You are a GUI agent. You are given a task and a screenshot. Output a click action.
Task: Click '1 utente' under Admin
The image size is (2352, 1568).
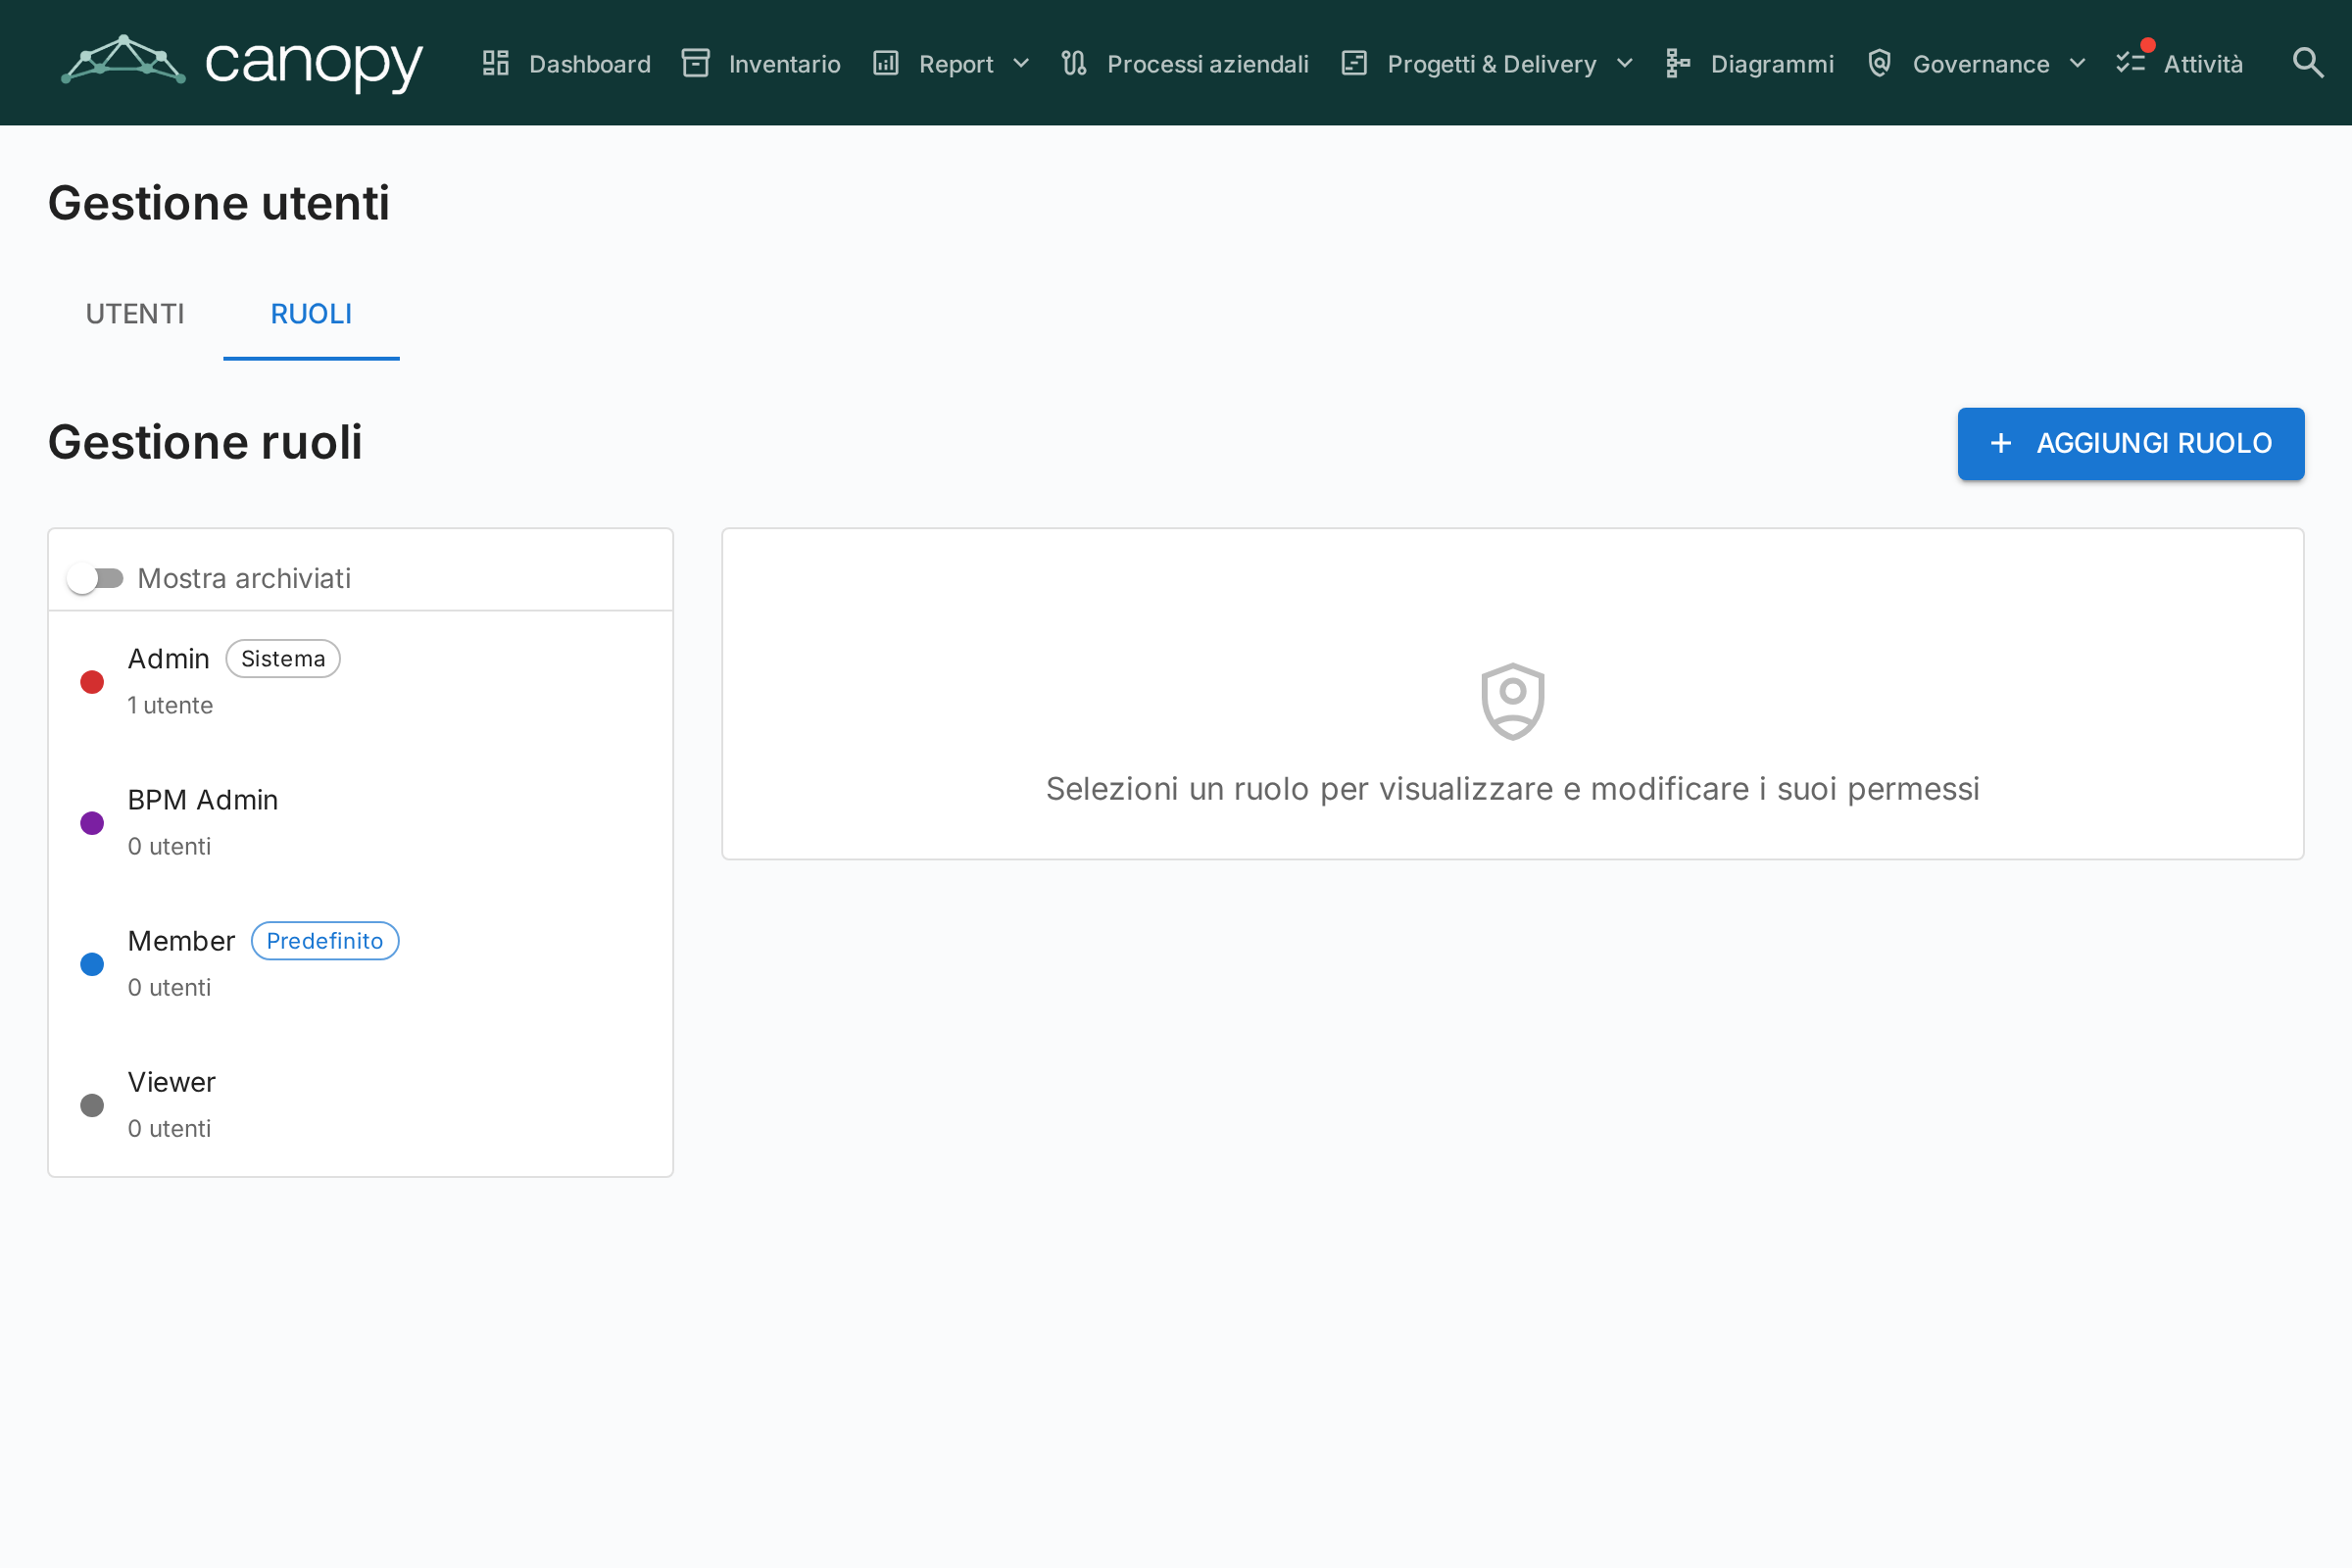pyautogui.click(x=170, y=705)
